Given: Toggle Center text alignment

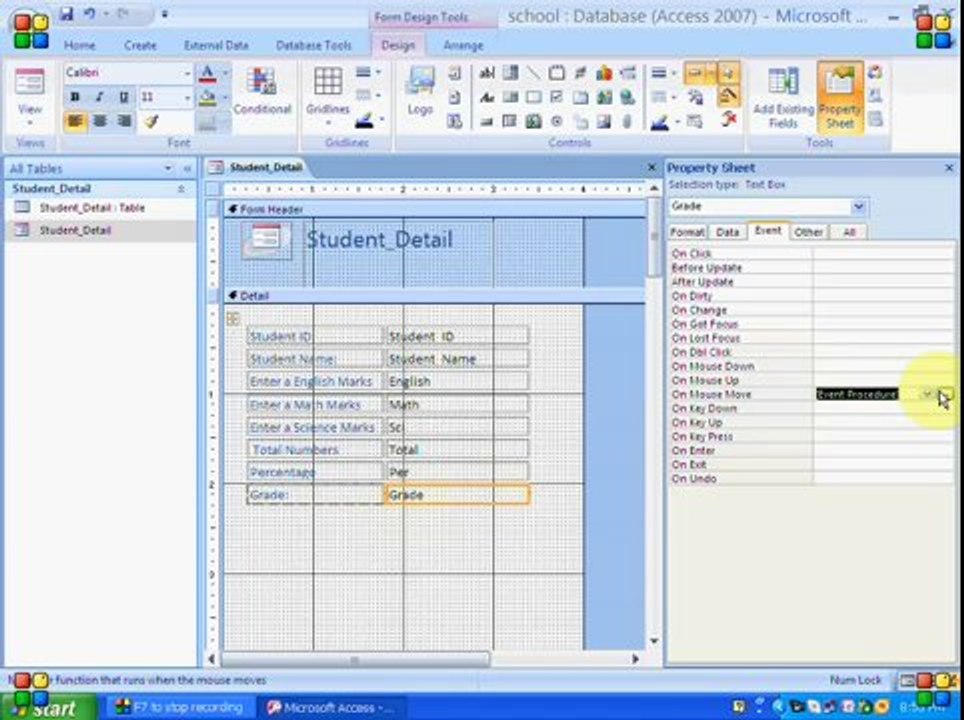Looking at the screenshot, I should pos(99,121).
